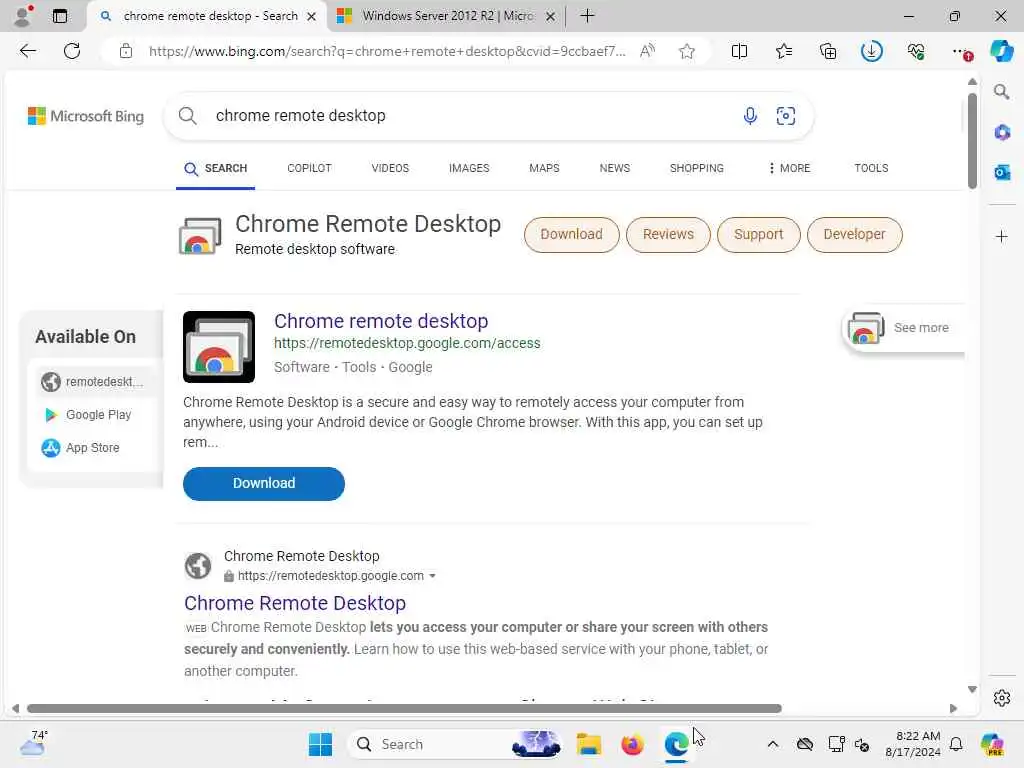This screenshot has width=1024, height=768.
Task: Add this page to favorites star
Action: (x=686, y=51)
